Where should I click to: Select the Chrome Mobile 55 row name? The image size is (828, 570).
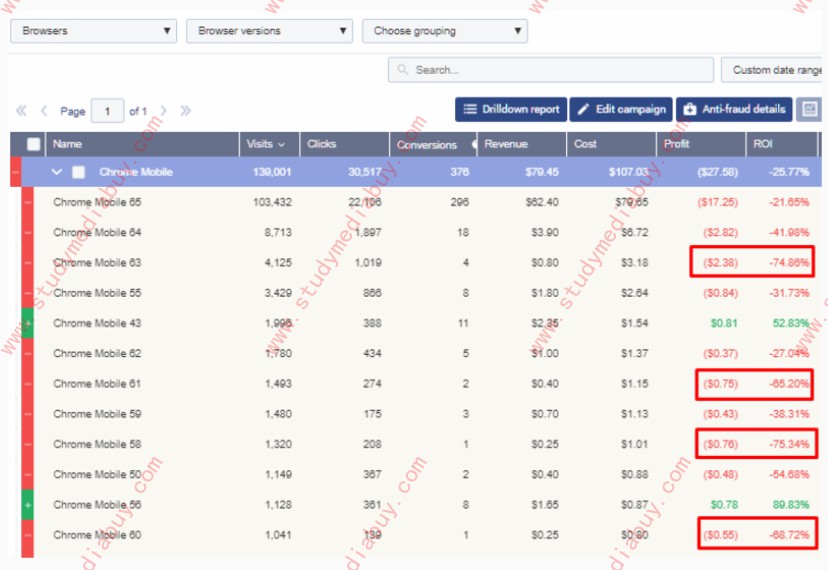tap(97, 293)
